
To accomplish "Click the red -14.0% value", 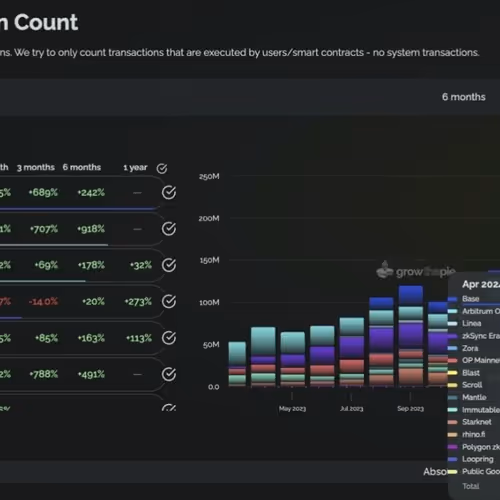I will (43, 302).
